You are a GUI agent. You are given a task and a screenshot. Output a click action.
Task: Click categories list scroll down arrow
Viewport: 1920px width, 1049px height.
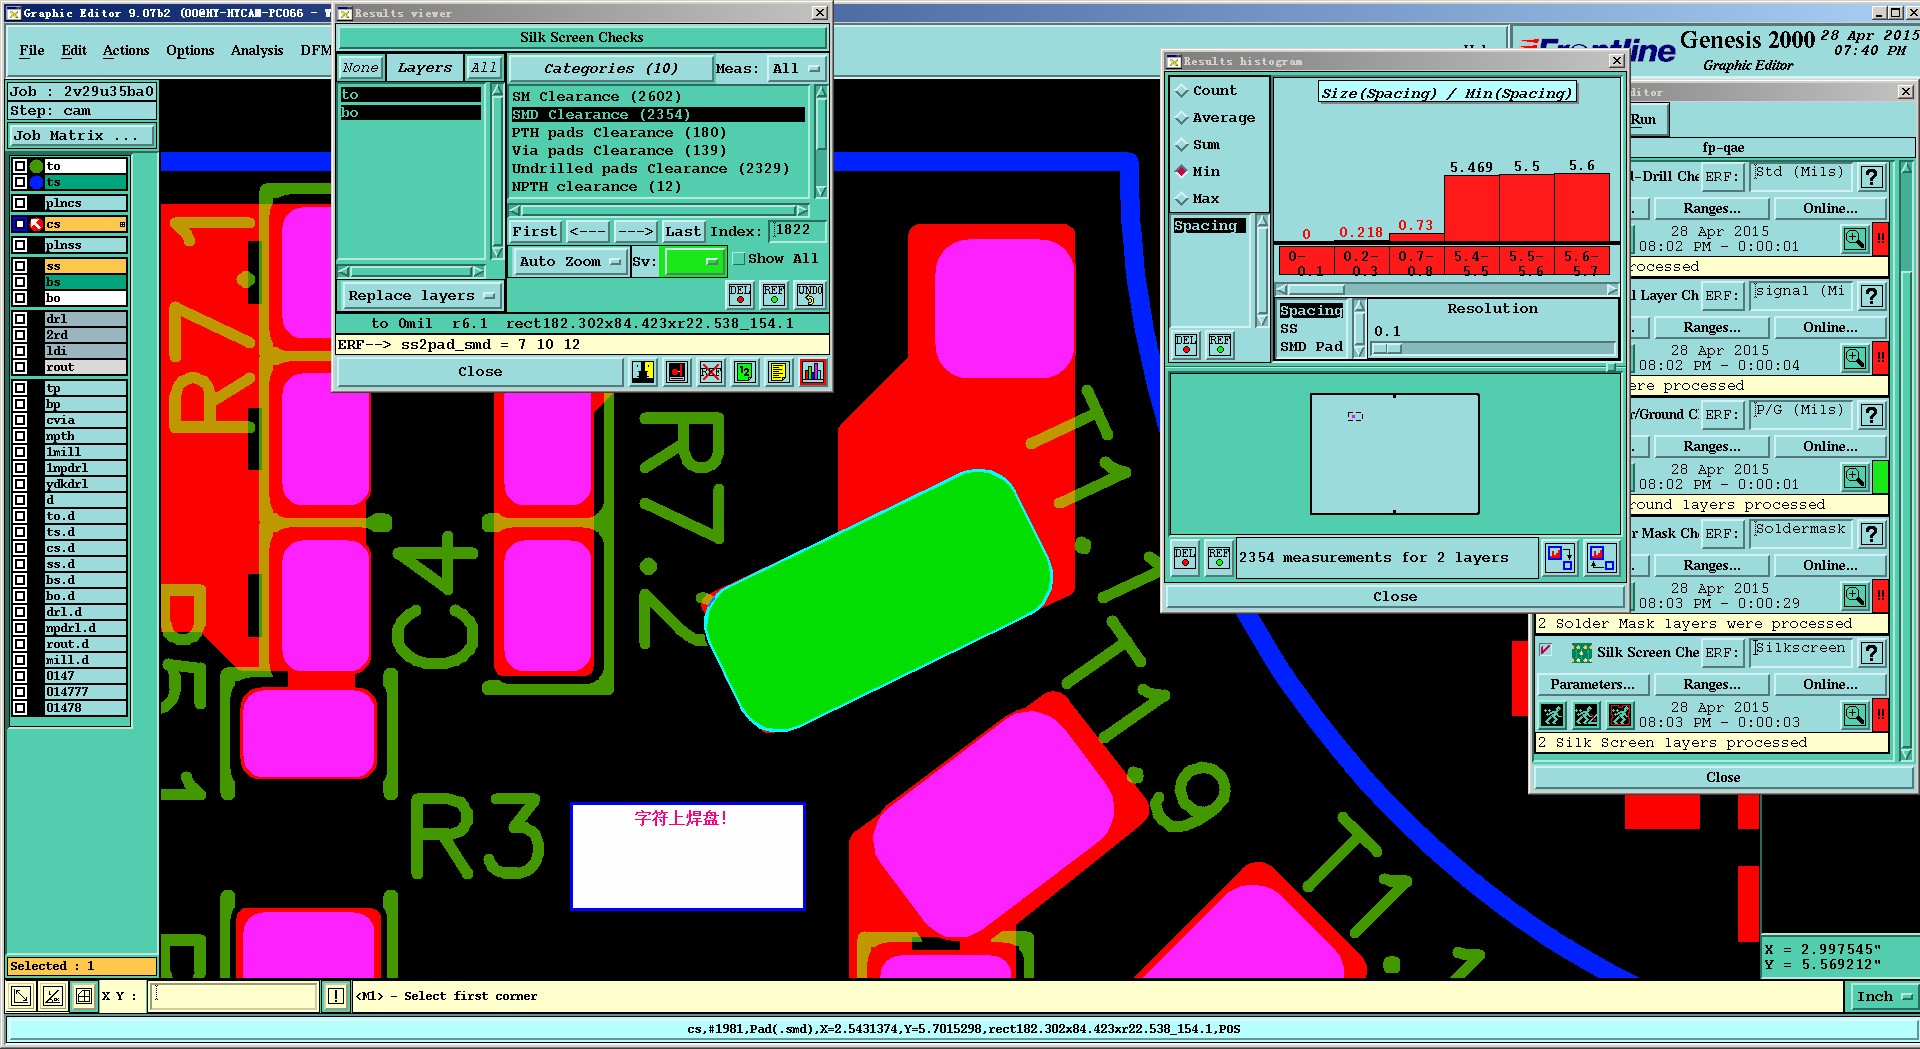tap(821, 191)
